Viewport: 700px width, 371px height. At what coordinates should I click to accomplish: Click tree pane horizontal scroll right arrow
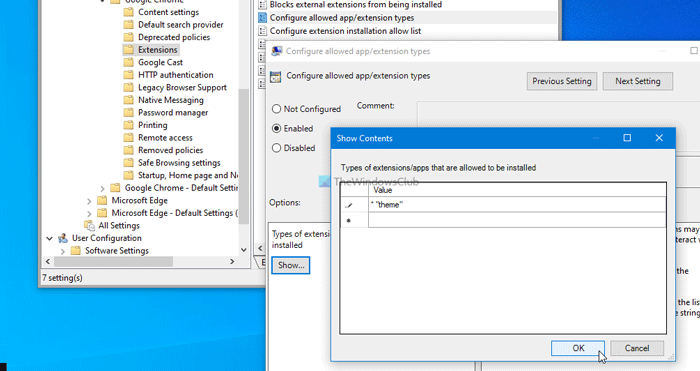tap(232, 261)
